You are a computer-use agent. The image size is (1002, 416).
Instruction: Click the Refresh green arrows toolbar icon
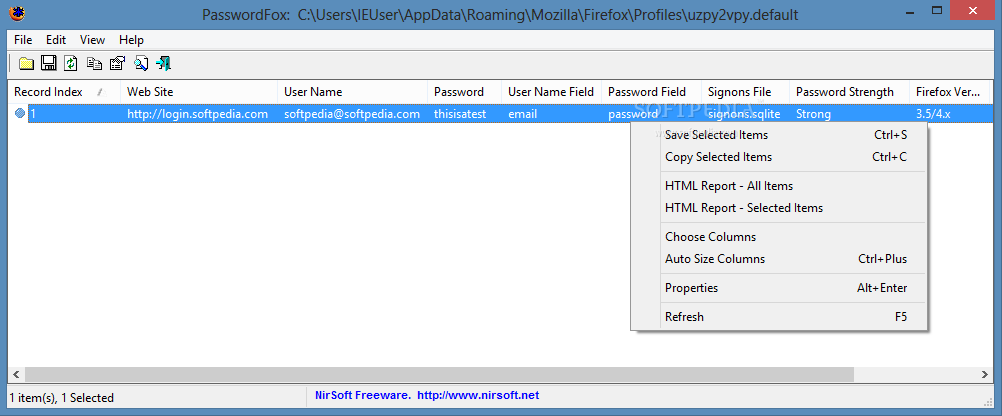[x=71, y=63]
